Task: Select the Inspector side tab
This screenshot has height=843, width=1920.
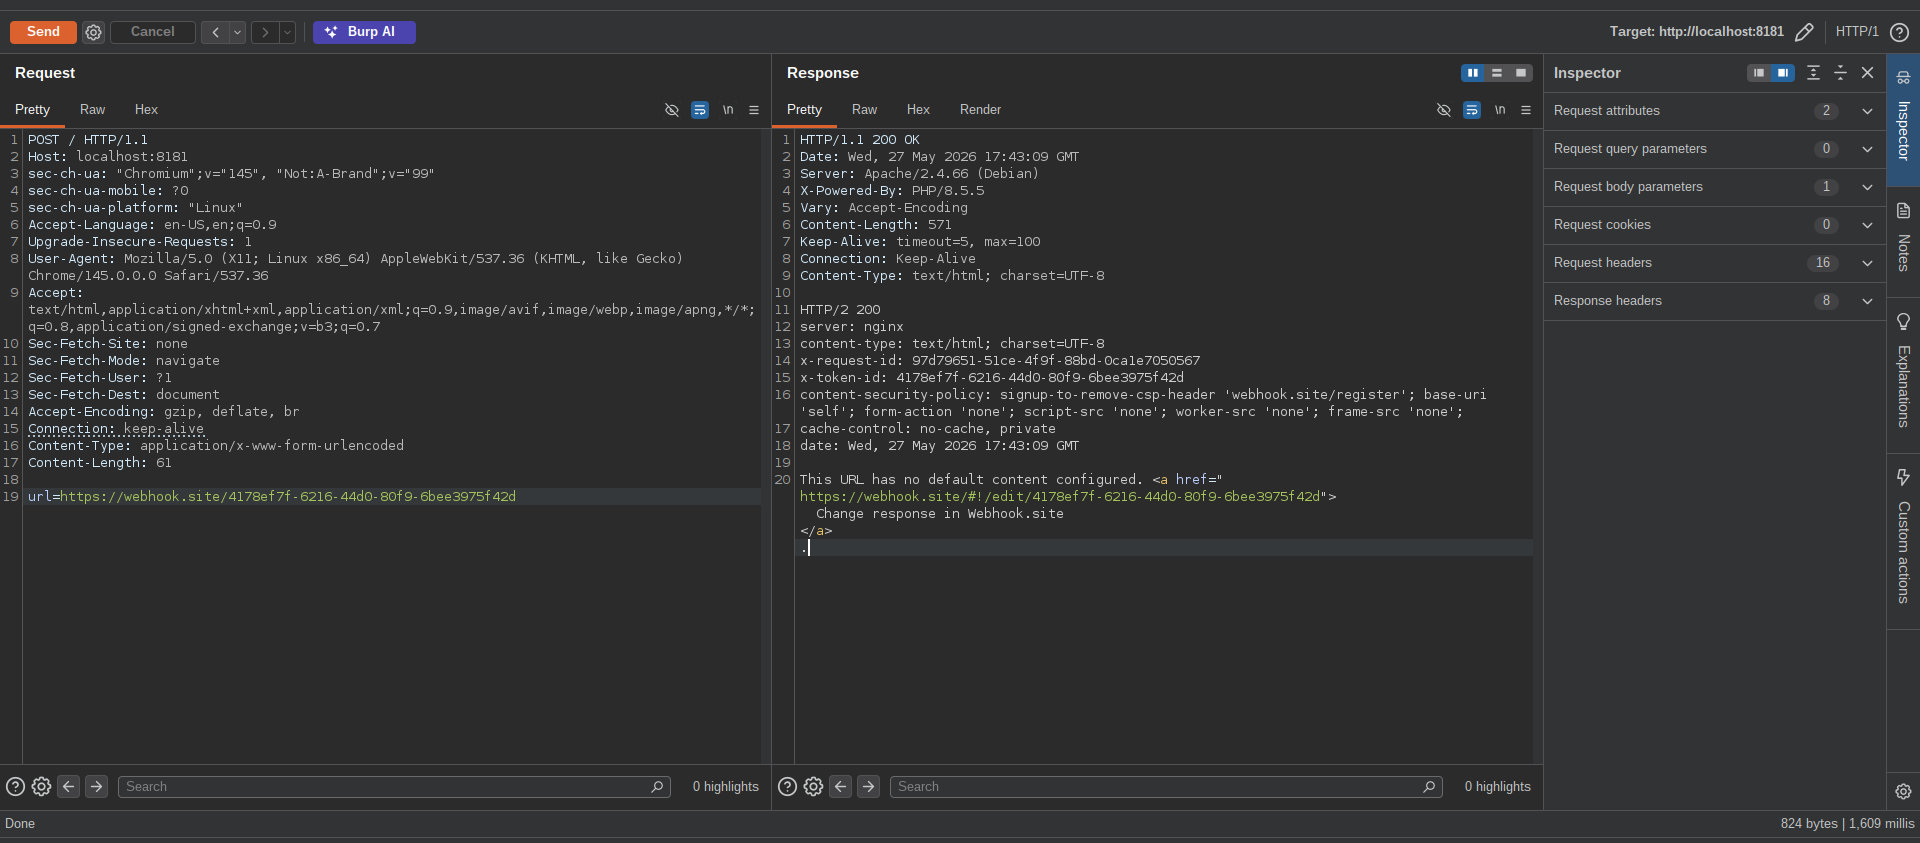Action: click(x=1903, y=120)
